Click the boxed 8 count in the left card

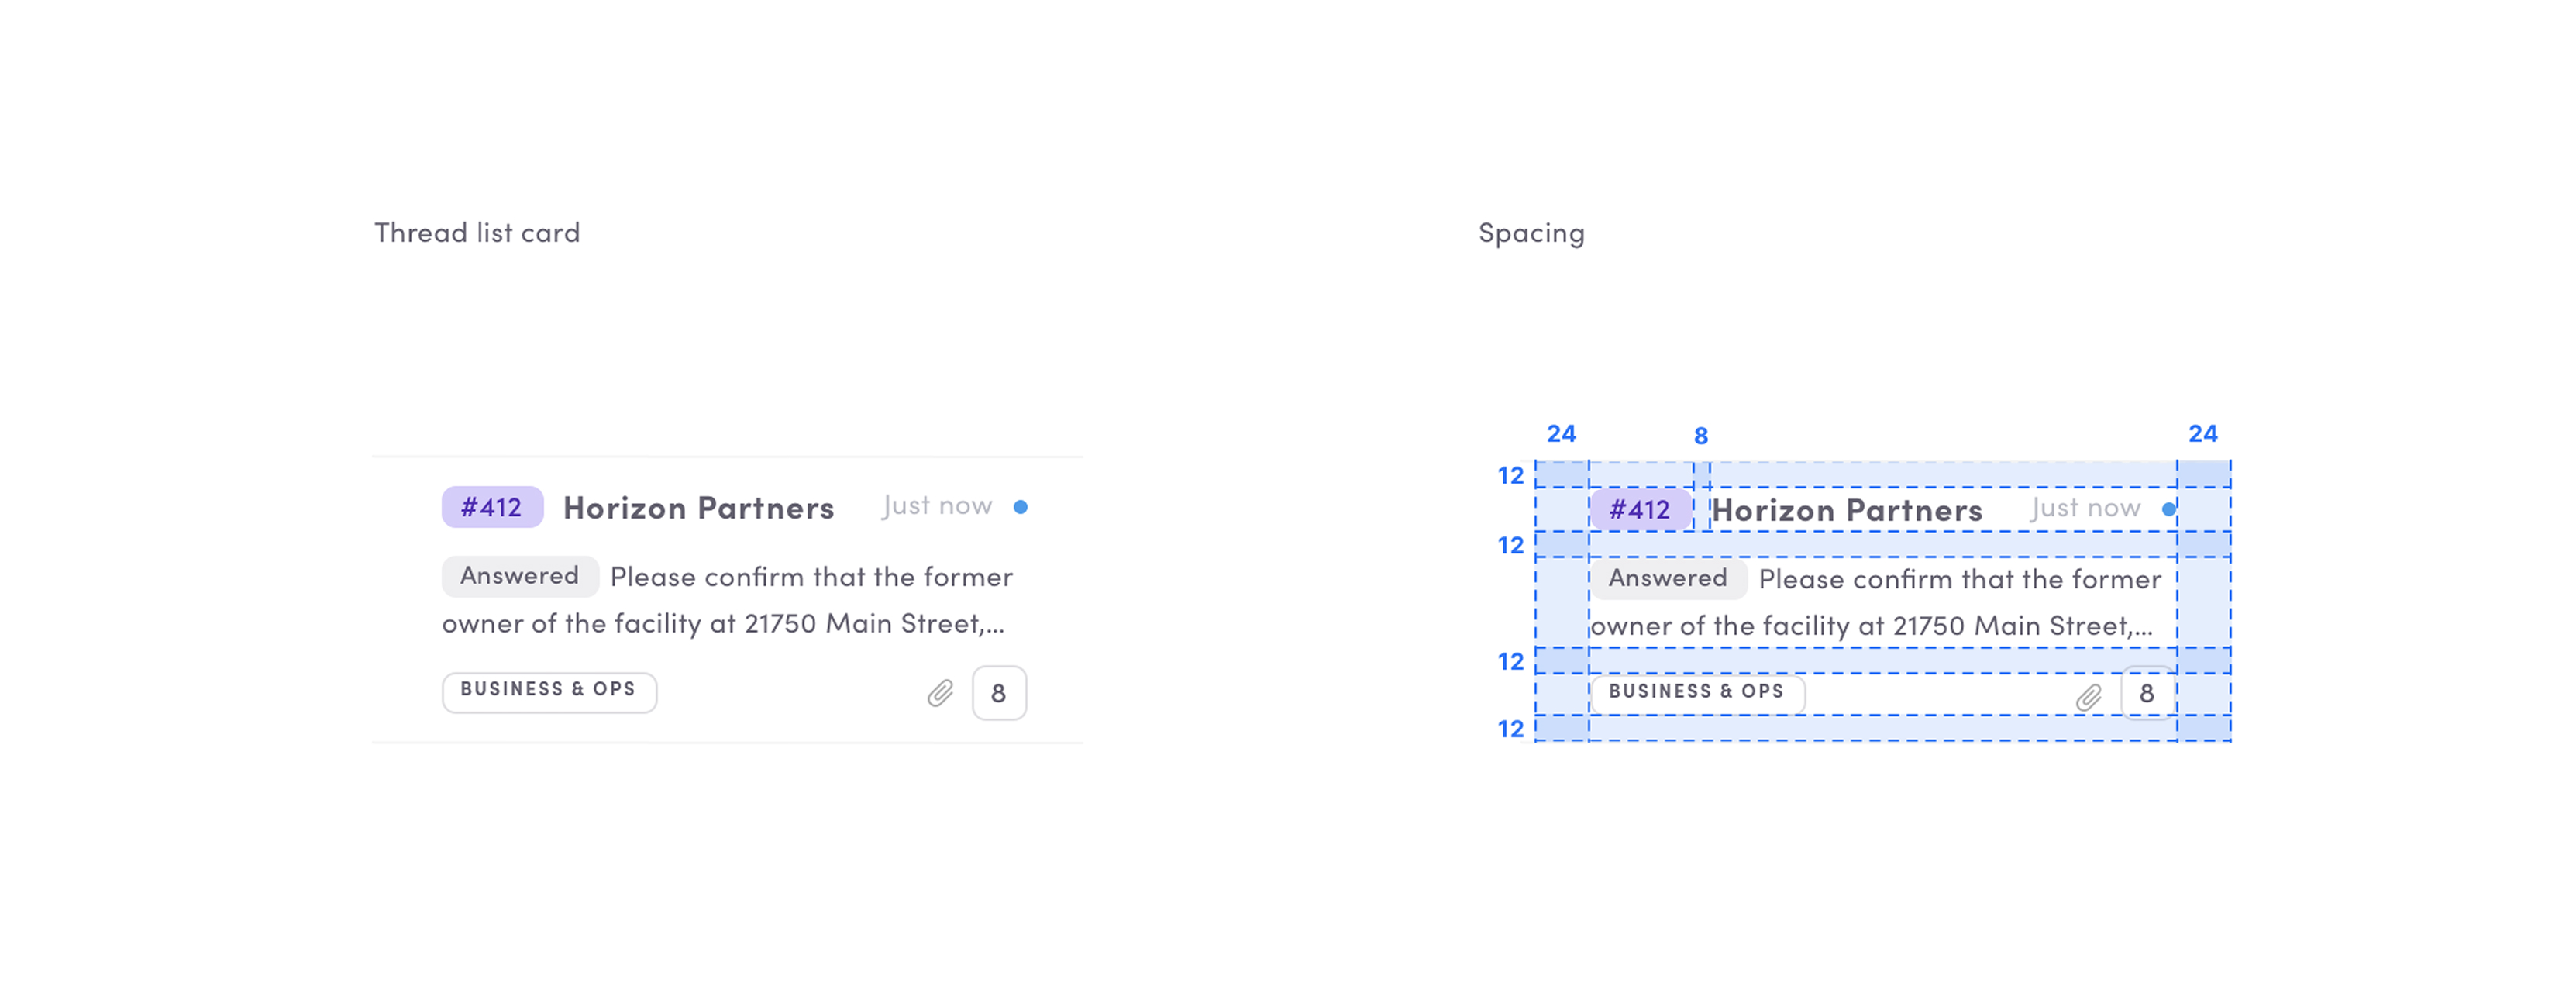(x=998, y=693)
